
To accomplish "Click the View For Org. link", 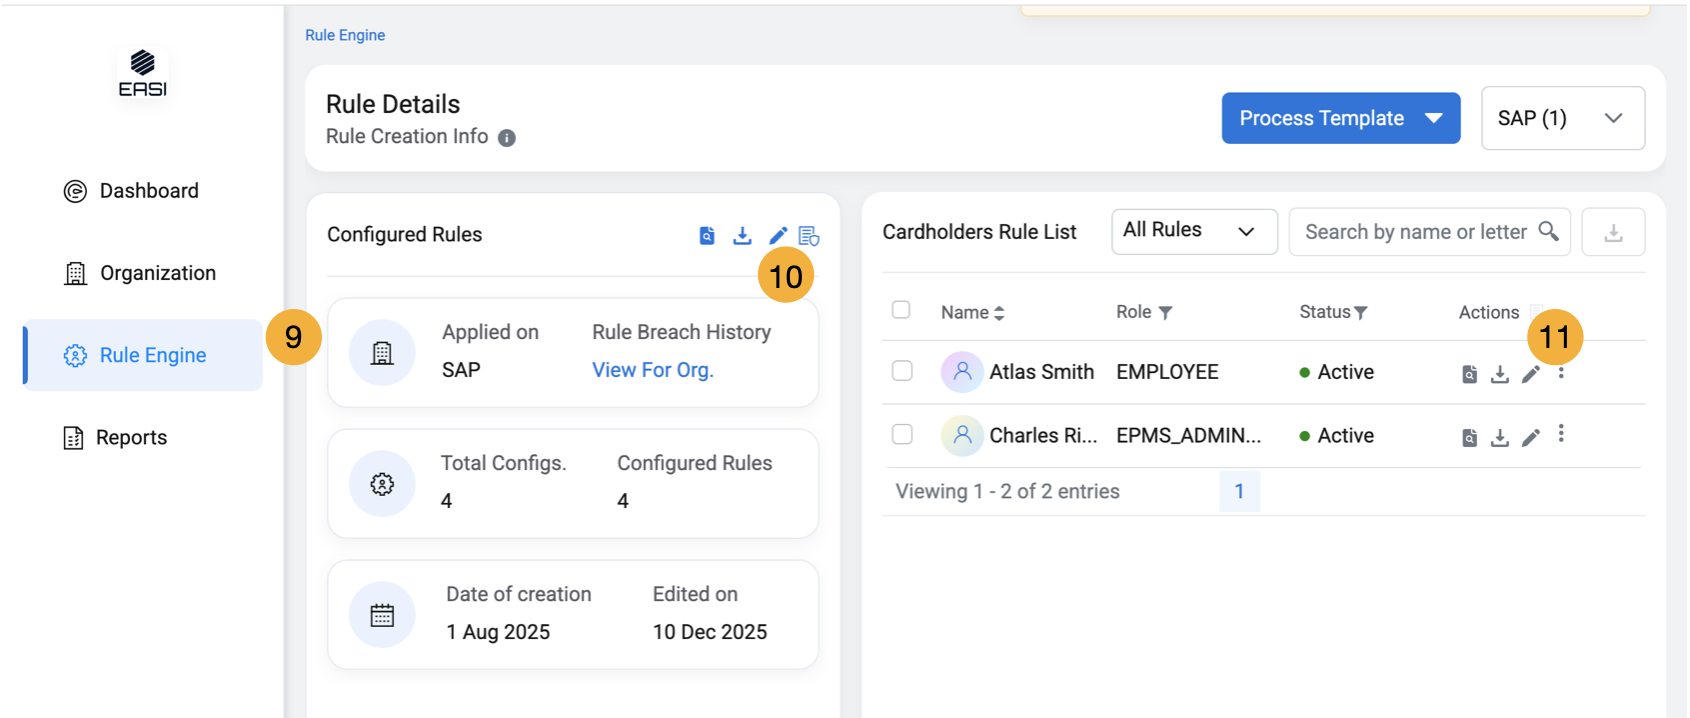I will (652, 370).
